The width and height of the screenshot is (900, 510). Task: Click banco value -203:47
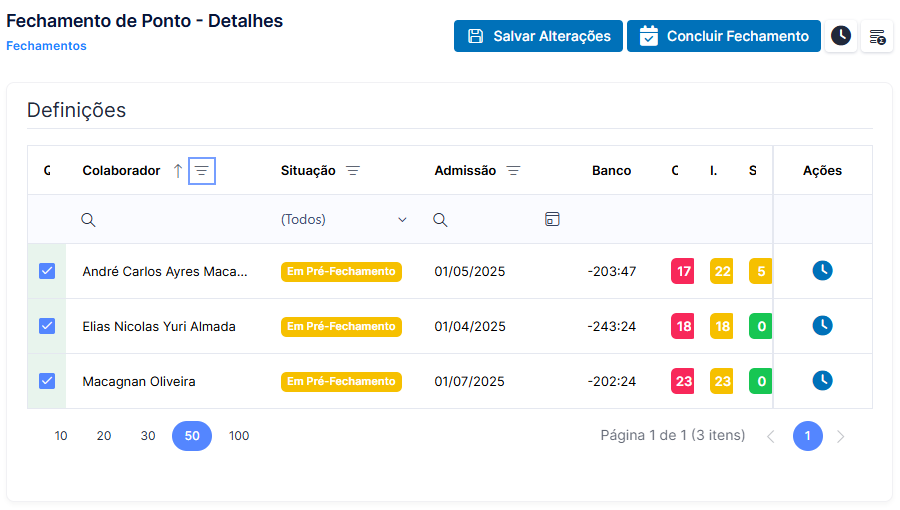click(x=612, y=271)
